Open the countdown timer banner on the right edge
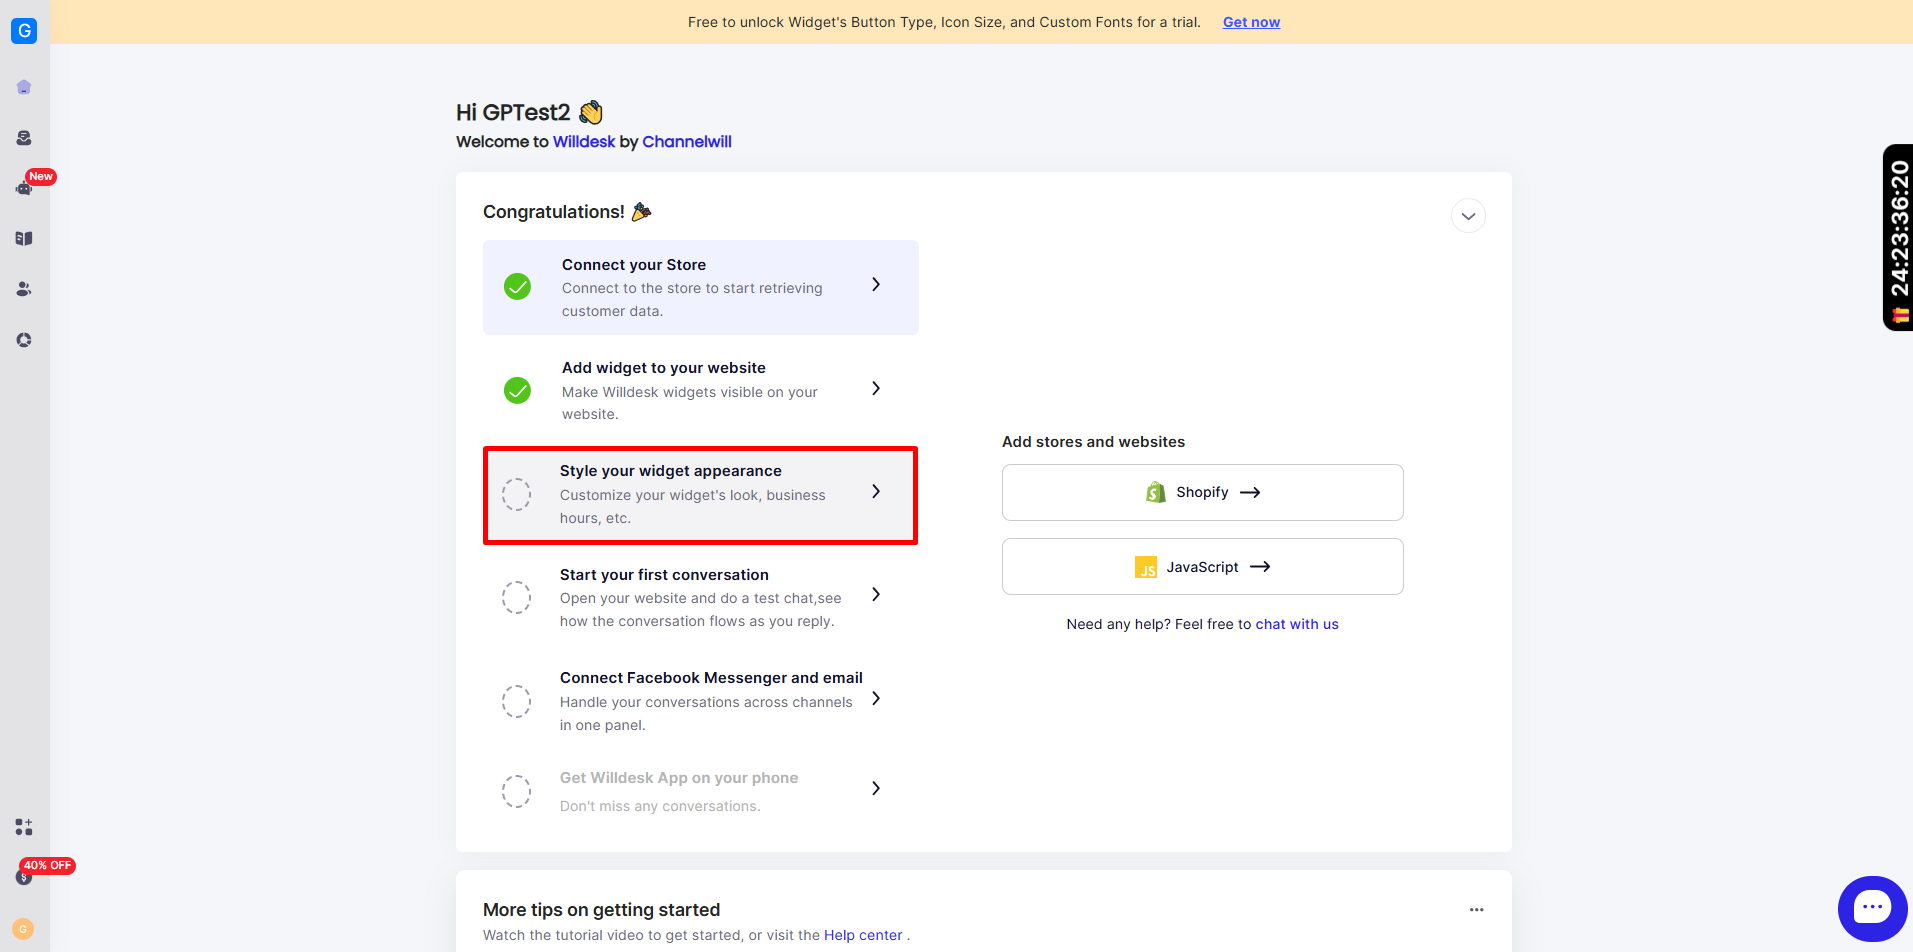Image resolution: width=1913 pixels, height=952 pixels. 1897,238
